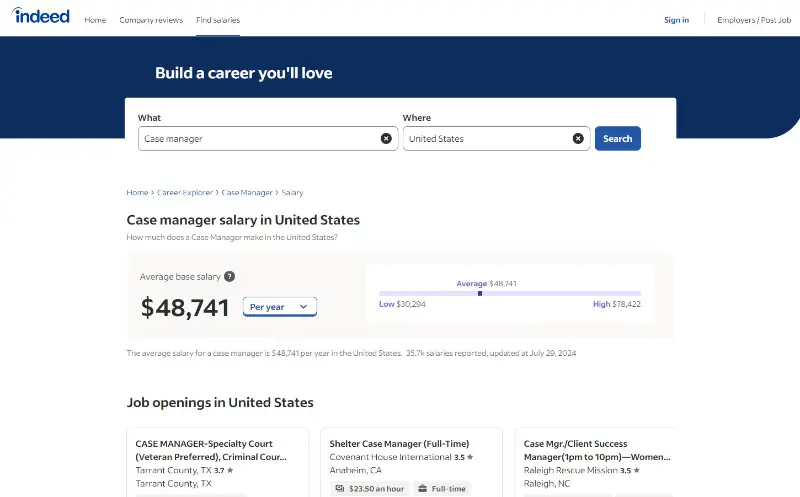Click the Raleigh Rescue Mission company name
The height and width of the screenshot is (497, 800).
point(570,470)
